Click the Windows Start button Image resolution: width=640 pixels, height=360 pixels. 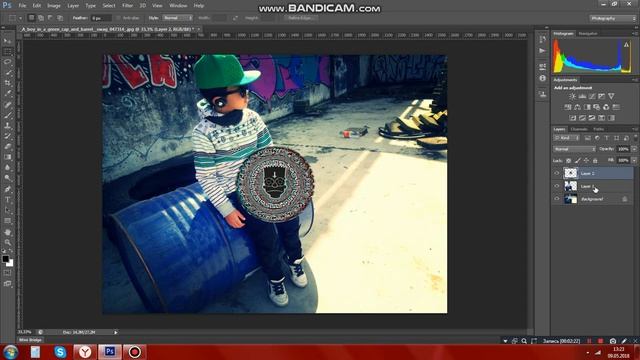[10, 352]
